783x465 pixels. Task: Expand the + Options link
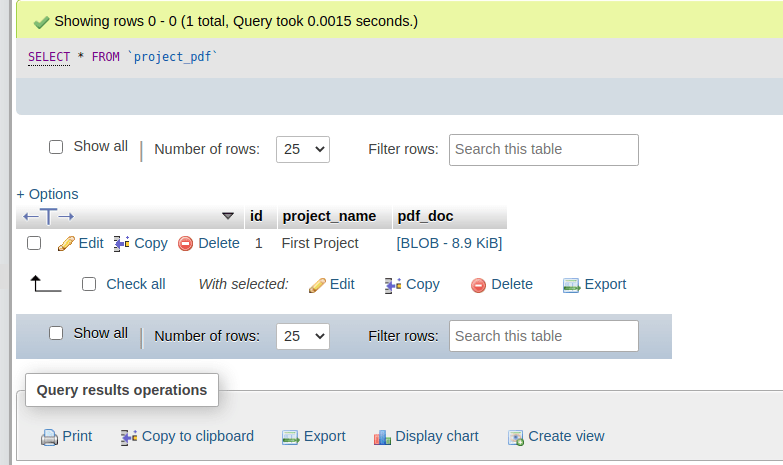tap(47, 194)
